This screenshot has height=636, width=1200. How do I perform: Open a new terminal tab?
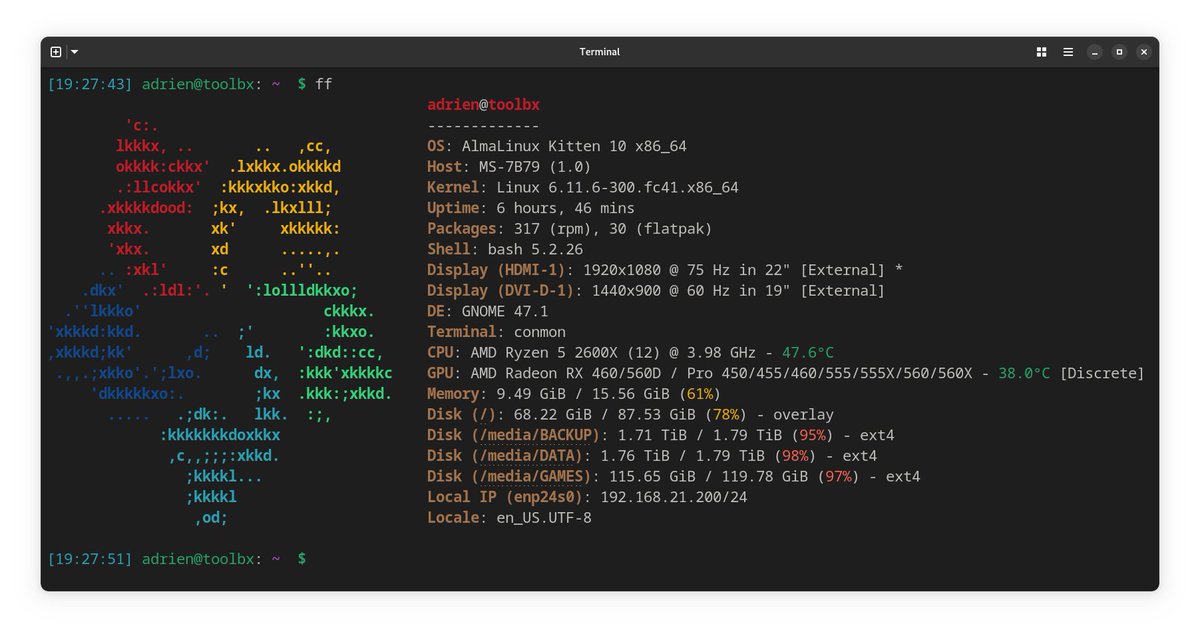(x=56, y=52)
